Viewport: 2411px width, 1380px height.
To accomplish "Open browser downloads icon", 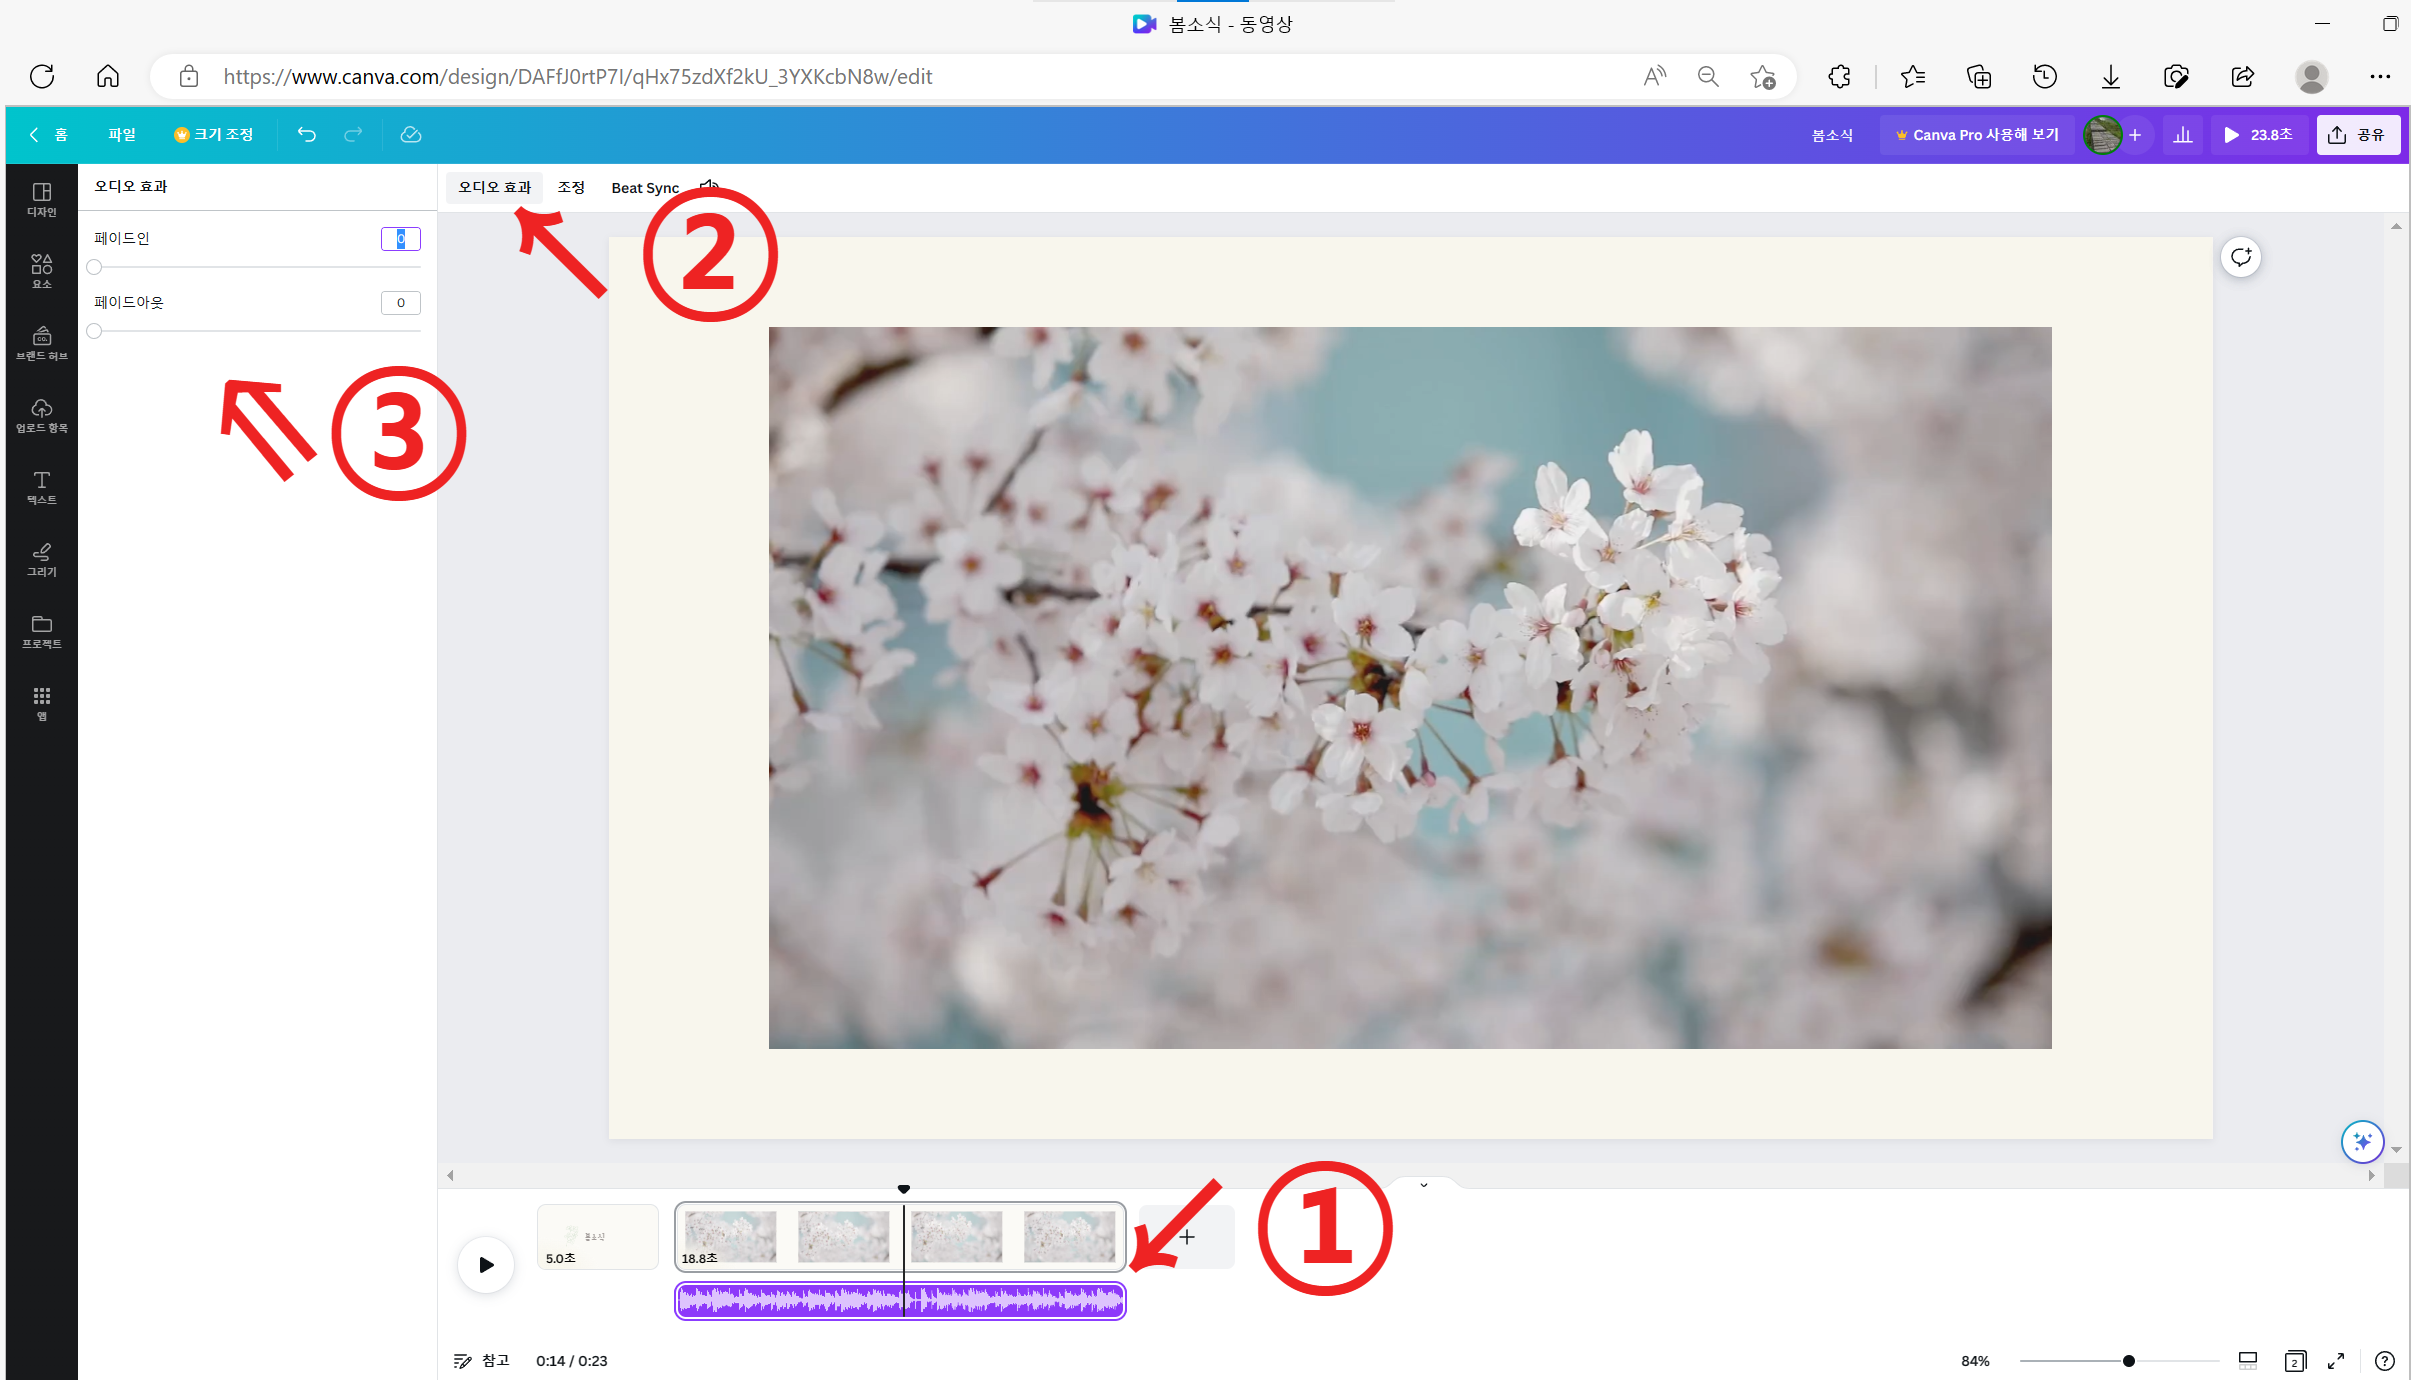I will click(2110, 76).
